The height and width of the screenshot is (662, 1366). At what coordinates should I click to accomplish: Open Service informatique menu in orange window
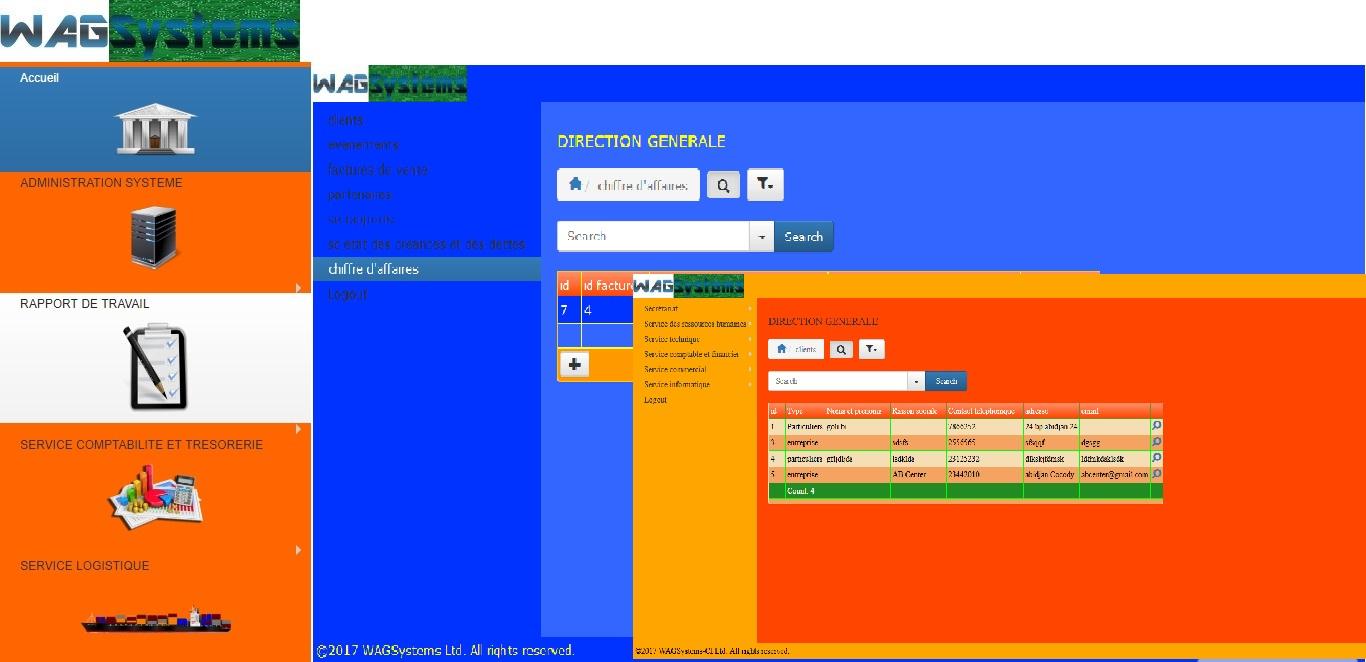point(677,384)
